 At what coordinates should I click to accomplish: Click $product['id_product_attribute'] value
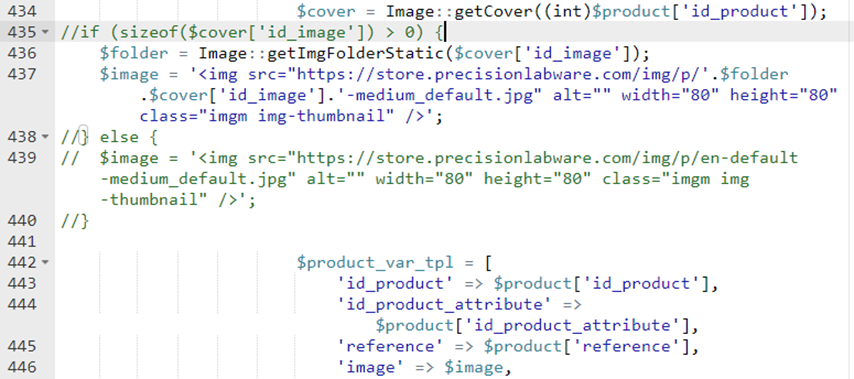point(532,326)
